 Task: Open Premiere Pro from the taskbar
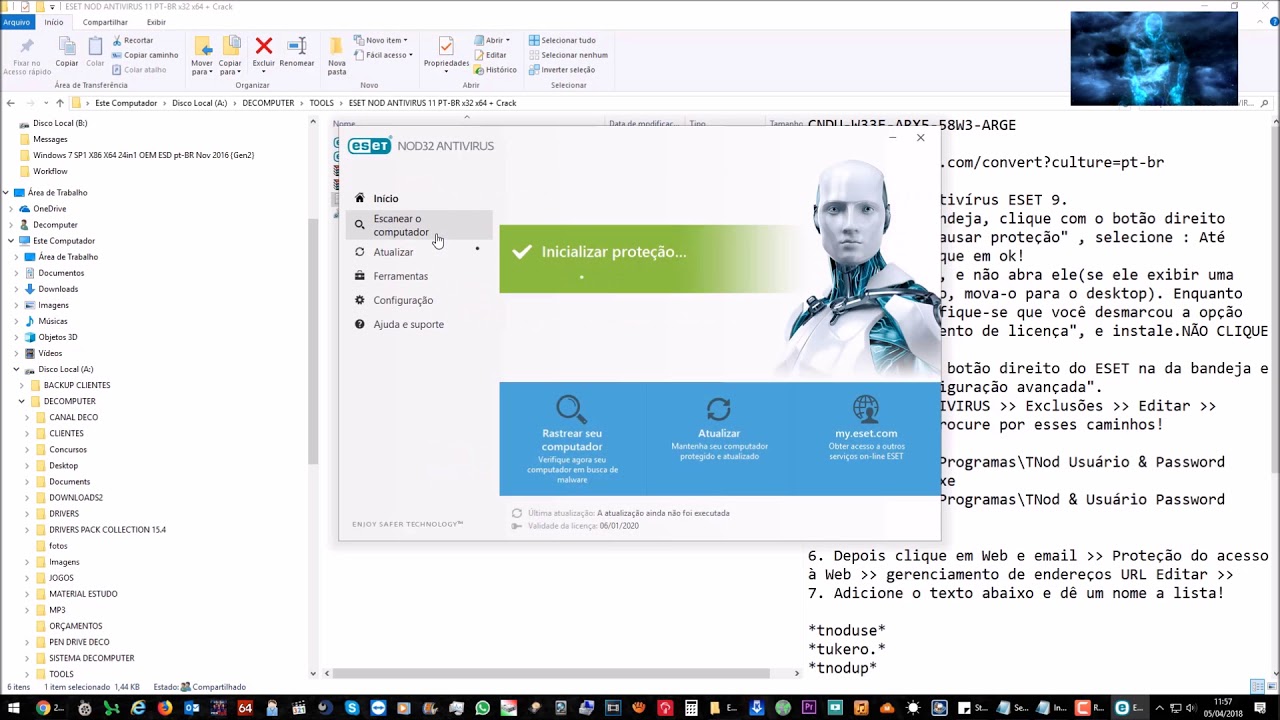[808, 708]
